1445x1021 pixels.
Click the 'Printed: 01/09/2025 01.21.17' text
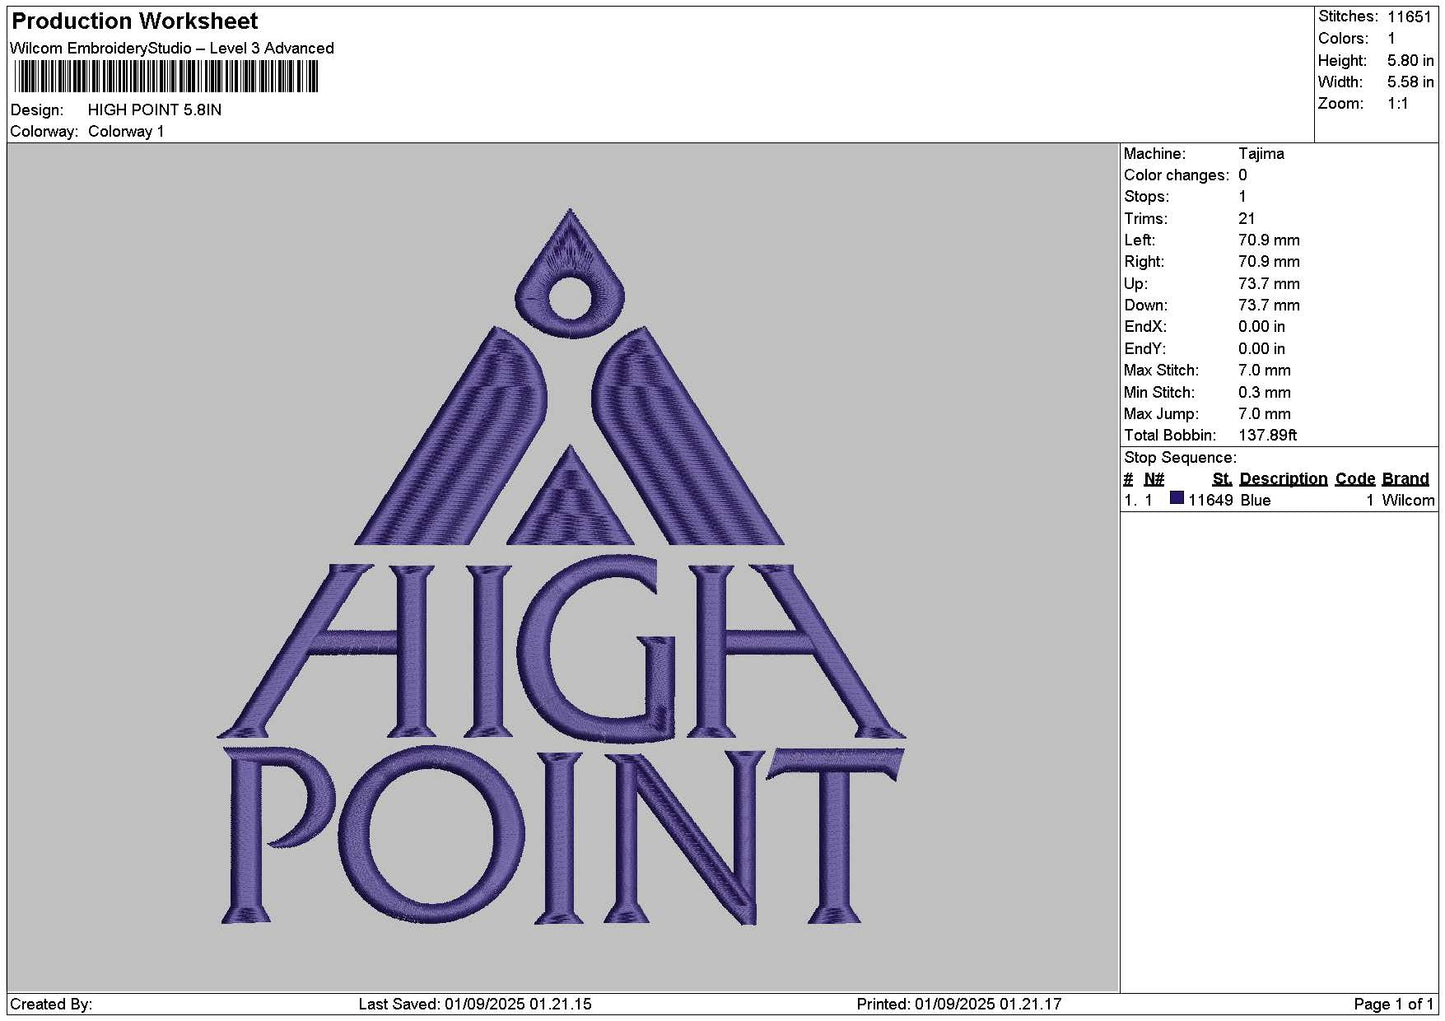click(x=959, y=1004)
